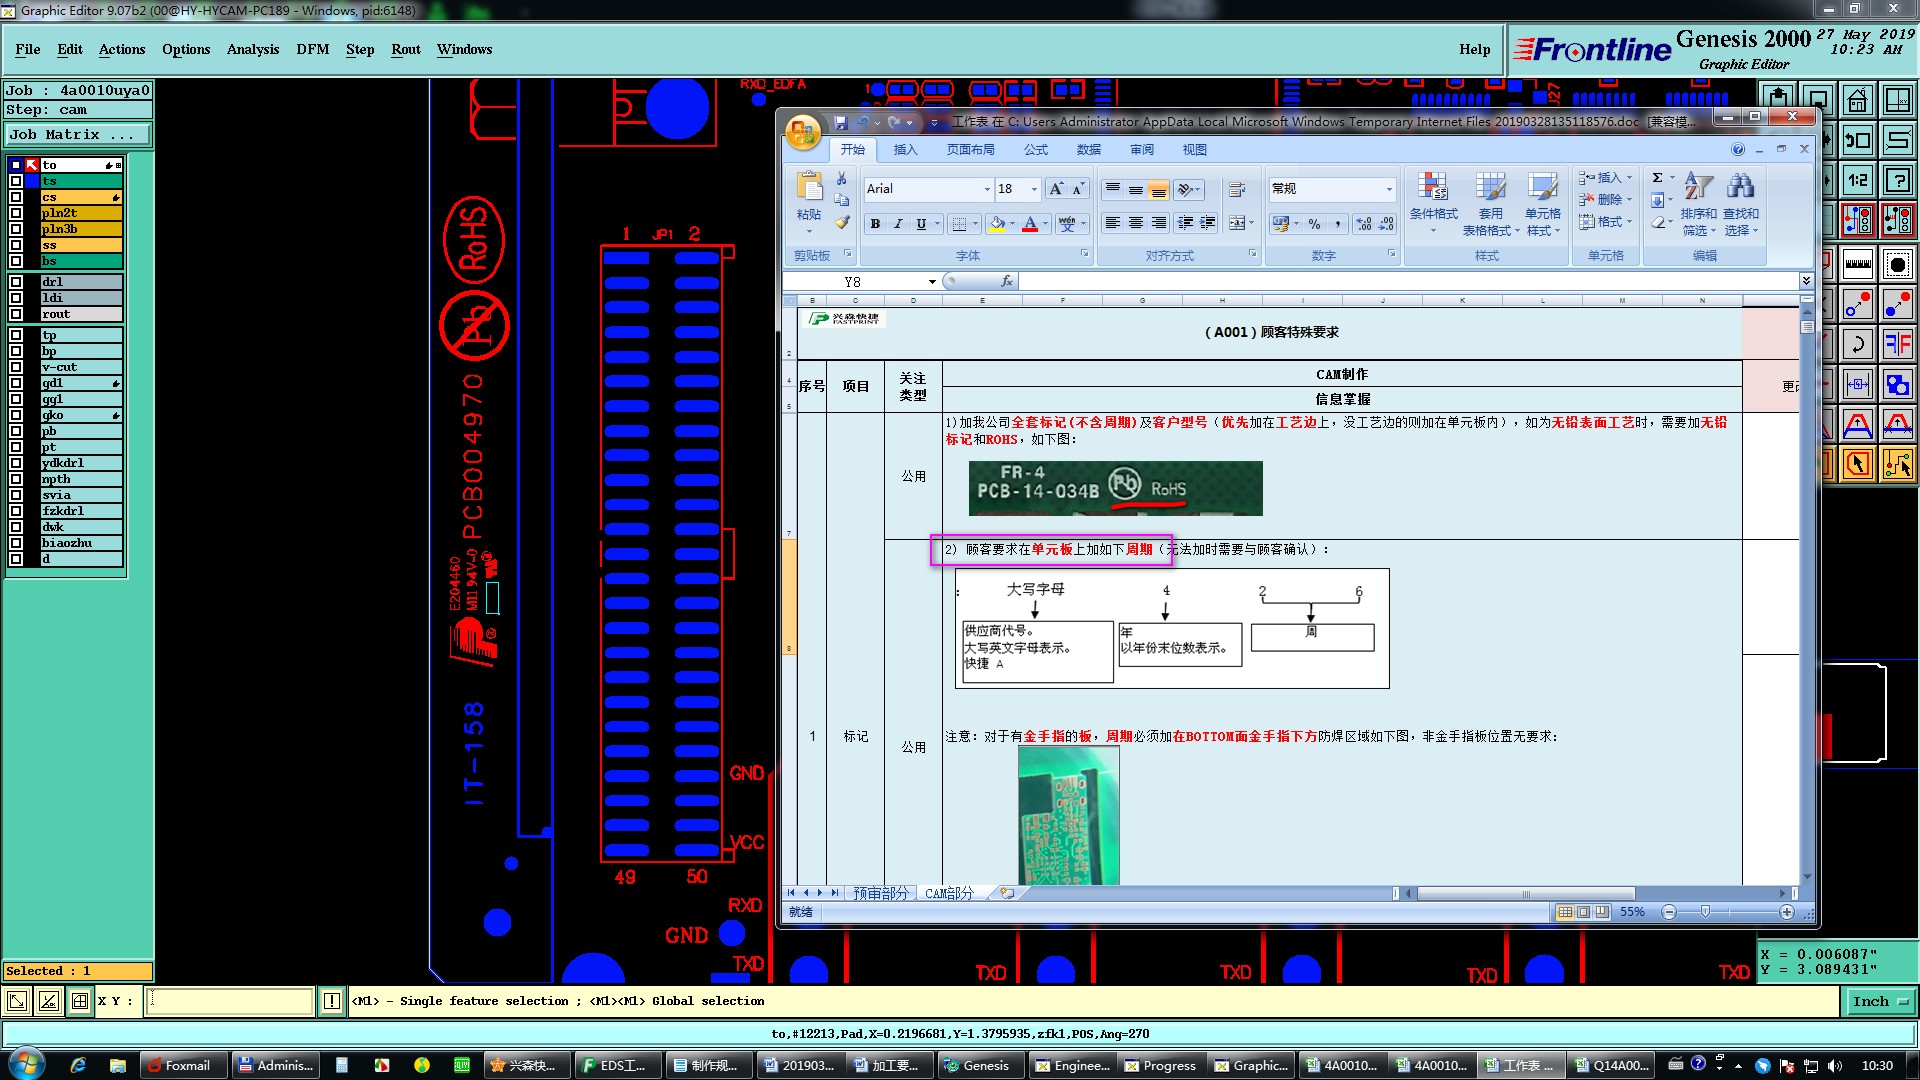This screenshot has width=1920, height=1080.
Task: Open the DFM menu
Action: (312, 49)
